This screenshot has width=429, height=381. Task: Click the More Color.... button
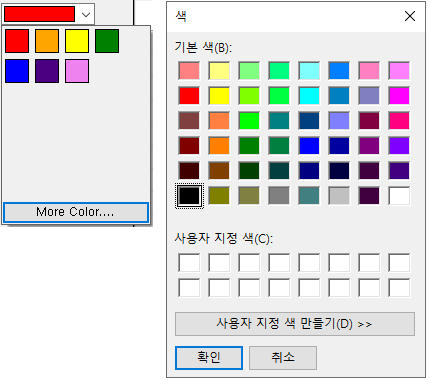(x=76, y=212)
